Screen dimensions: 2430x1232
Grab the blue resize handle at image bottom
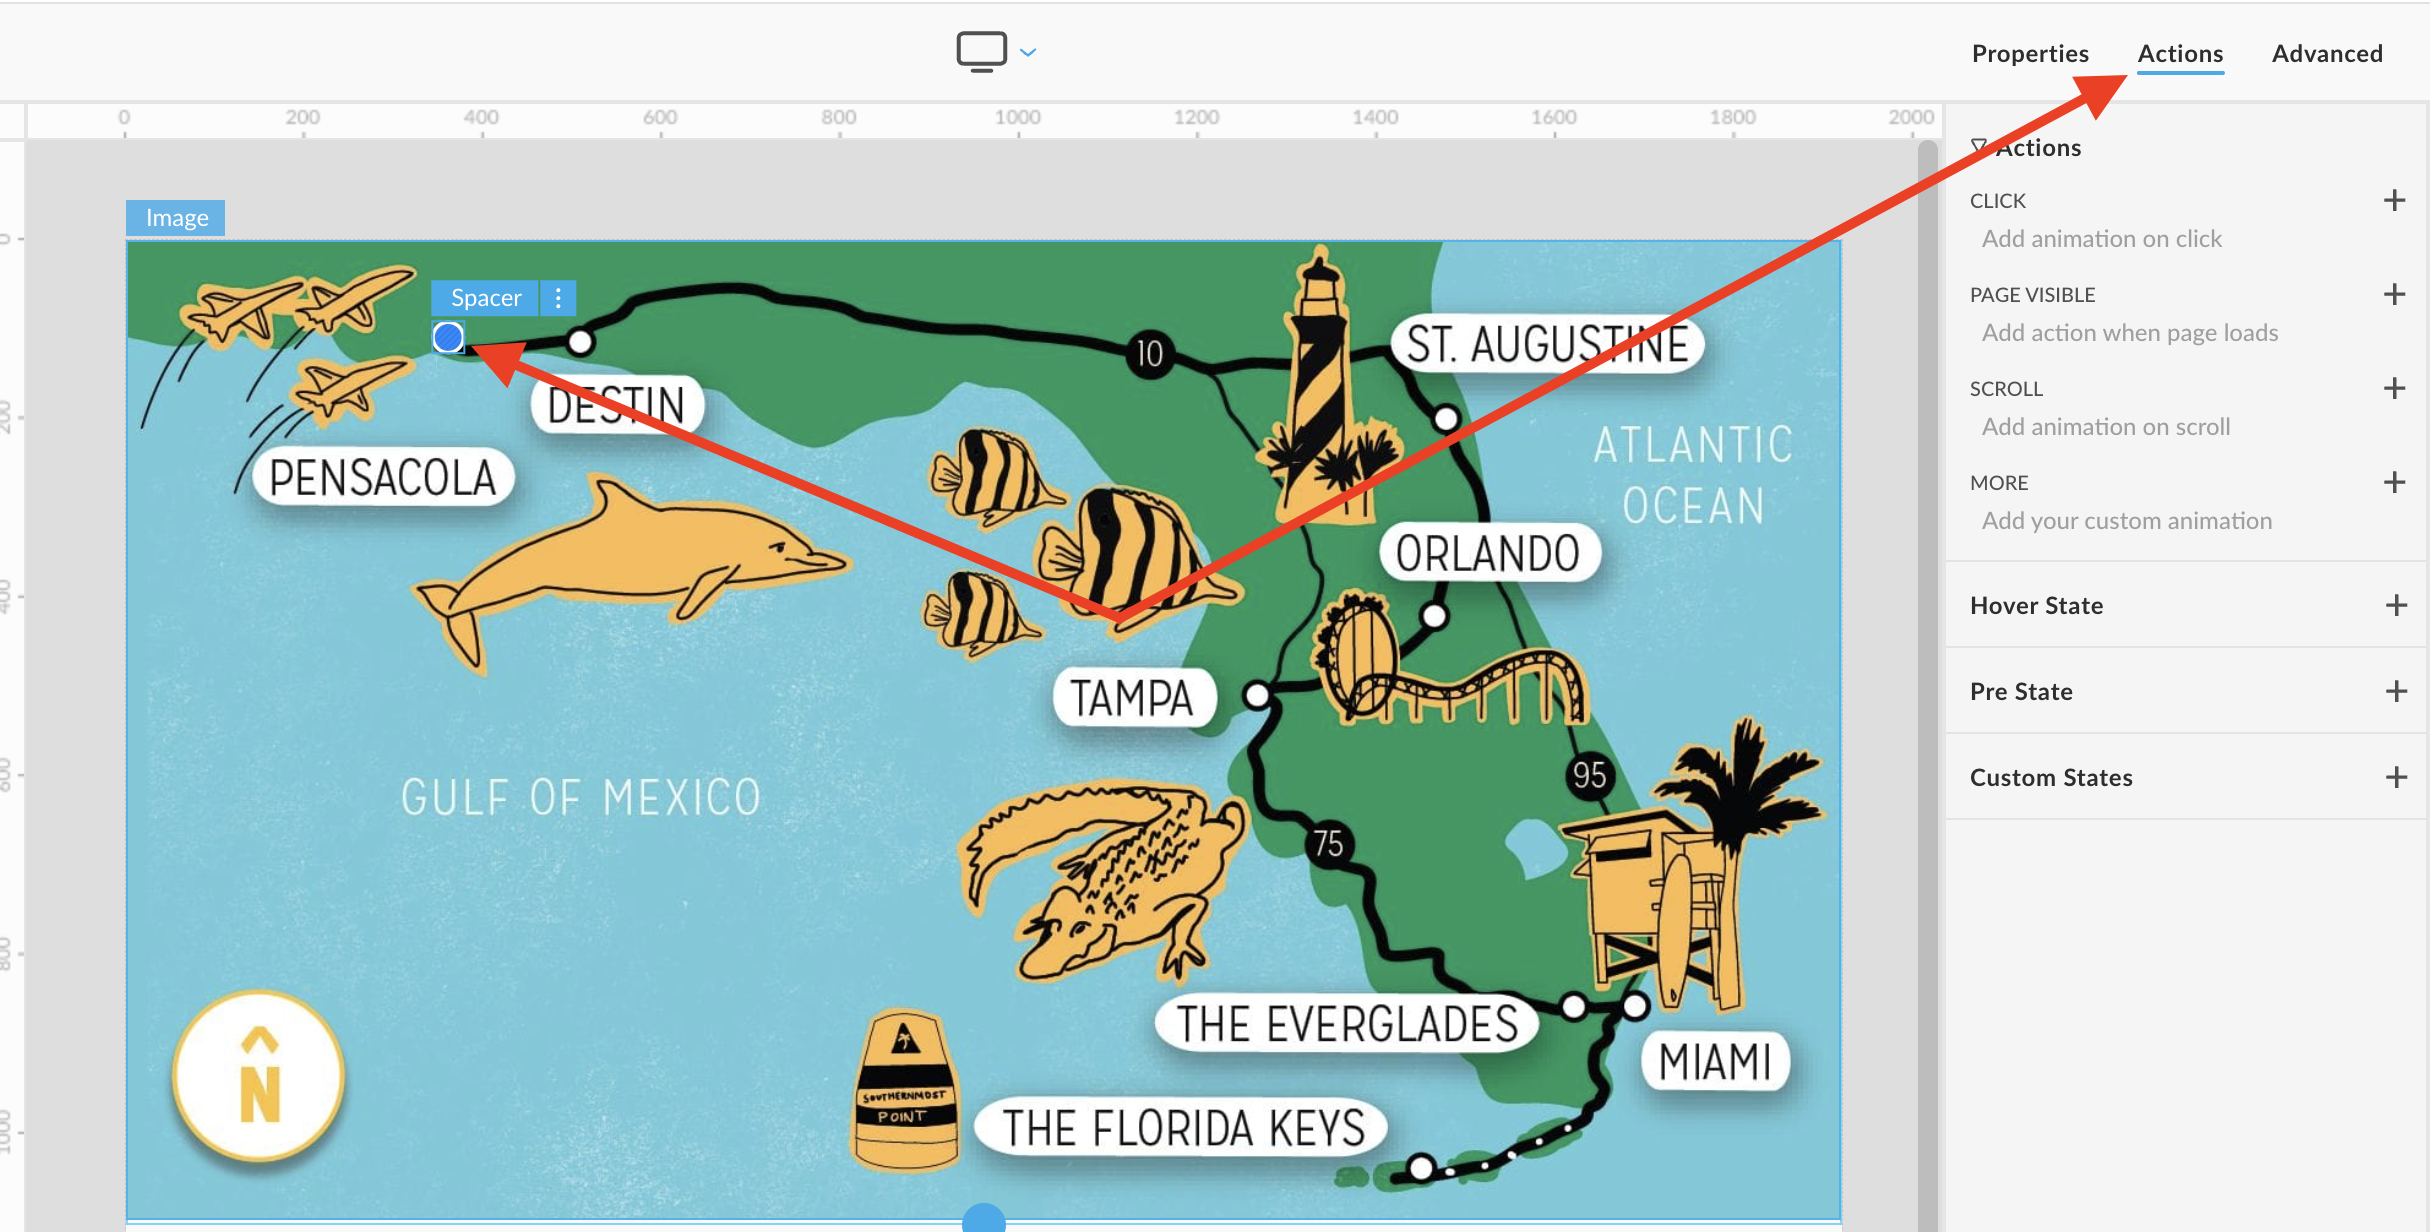click(983, 1219)
